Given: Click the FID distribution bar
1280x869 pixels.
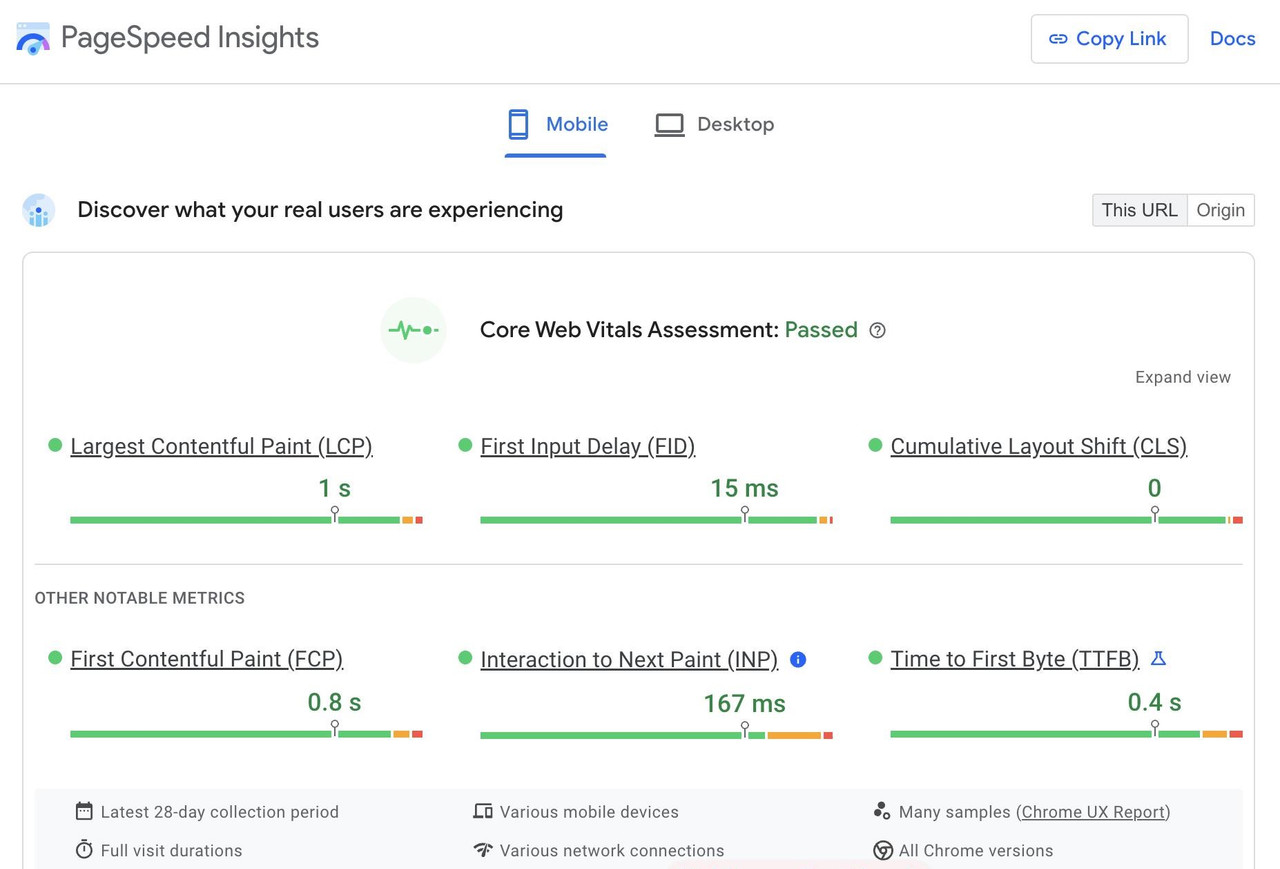Looking at the screenshot, I should point(656,520).
